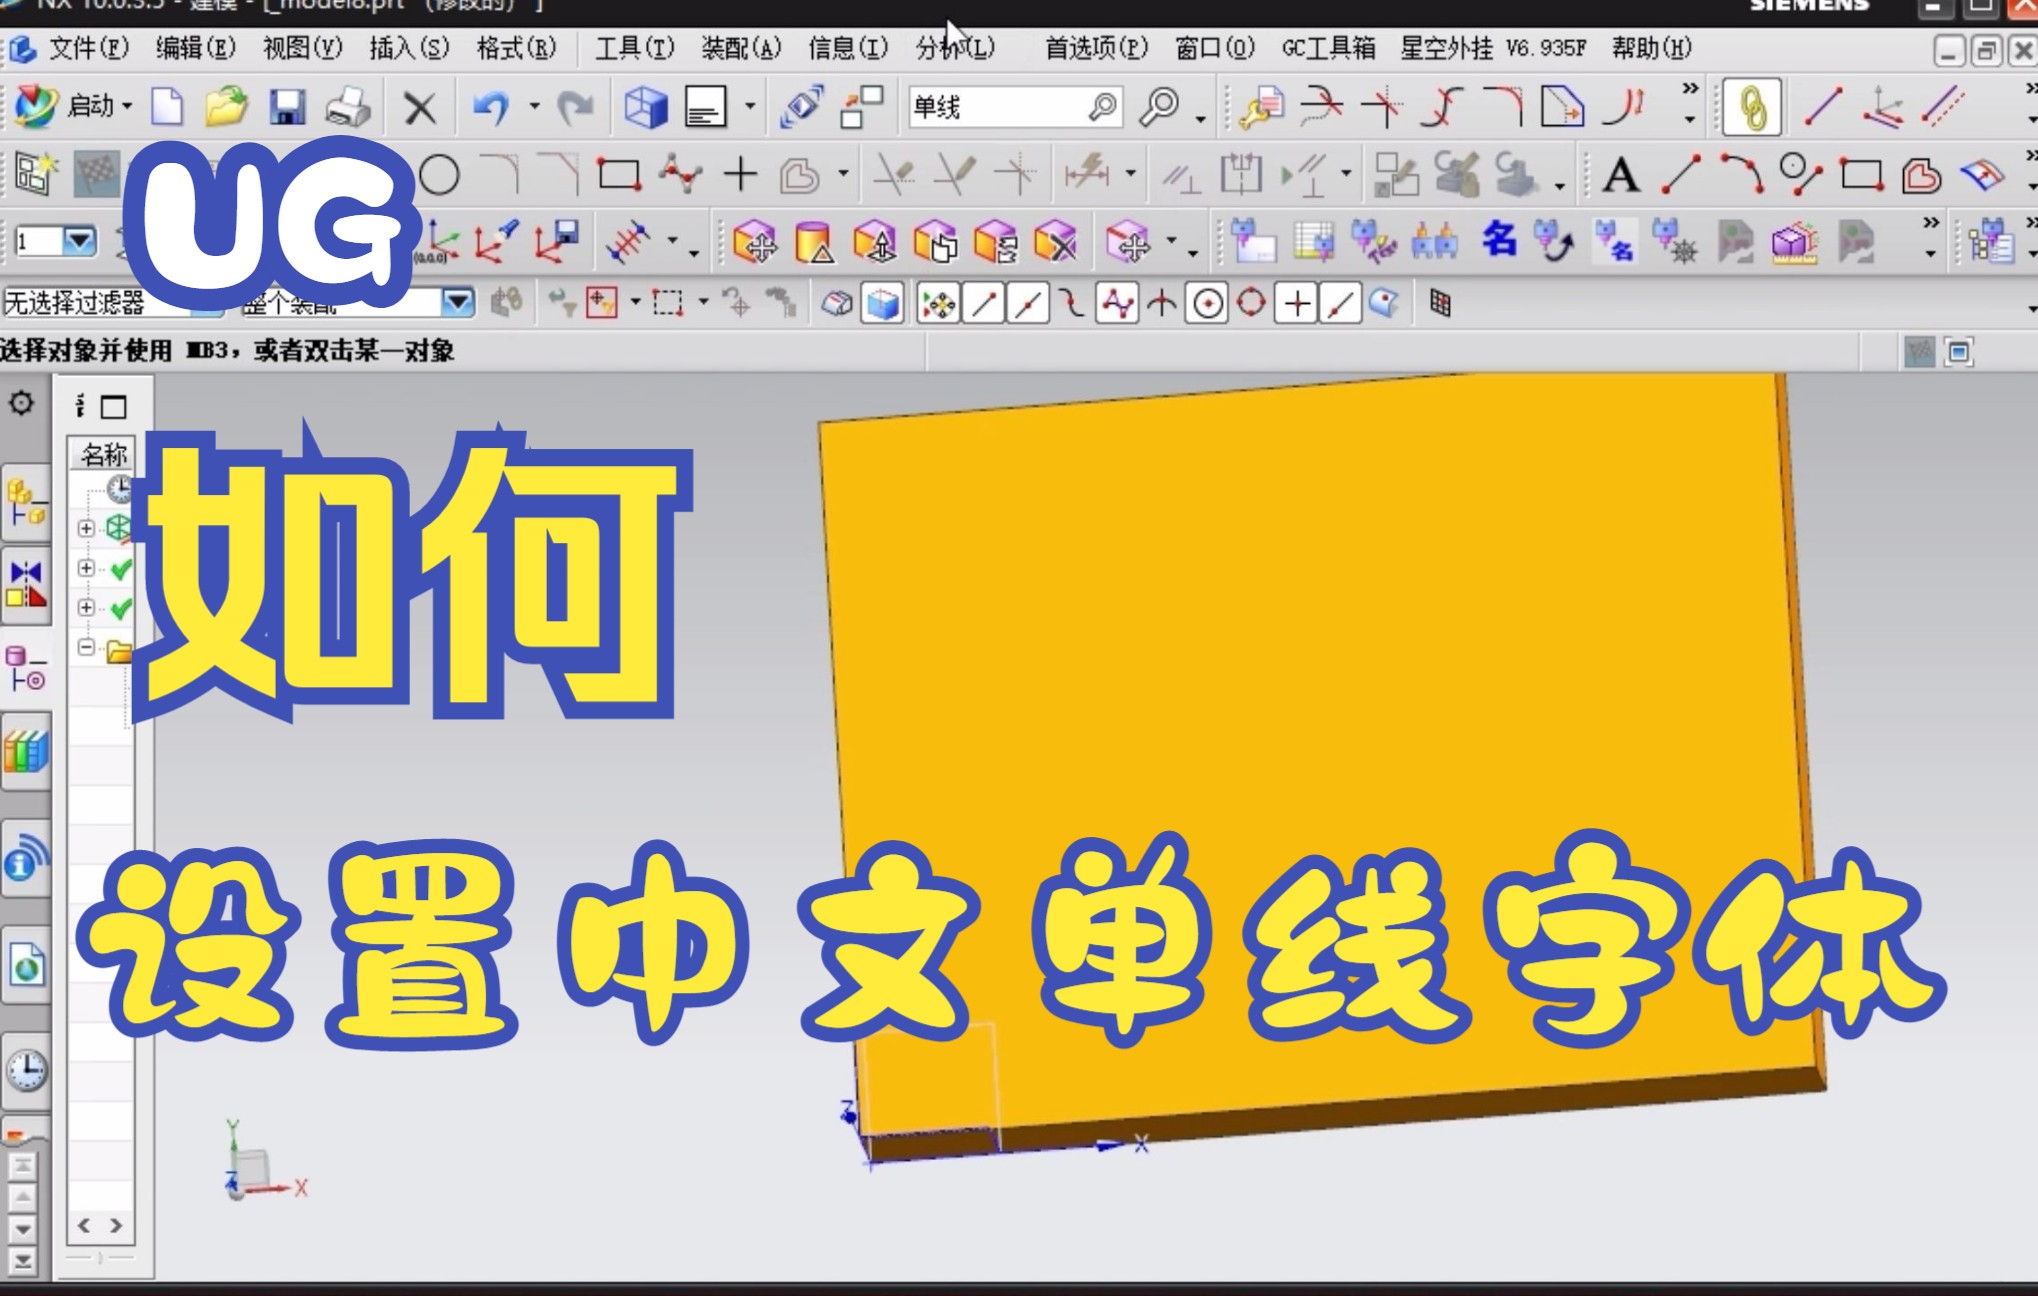This screenshot has width=2038, height=1296.
Task: Click the navigator scroll left arrow
Action: [x=84, y=1226]
